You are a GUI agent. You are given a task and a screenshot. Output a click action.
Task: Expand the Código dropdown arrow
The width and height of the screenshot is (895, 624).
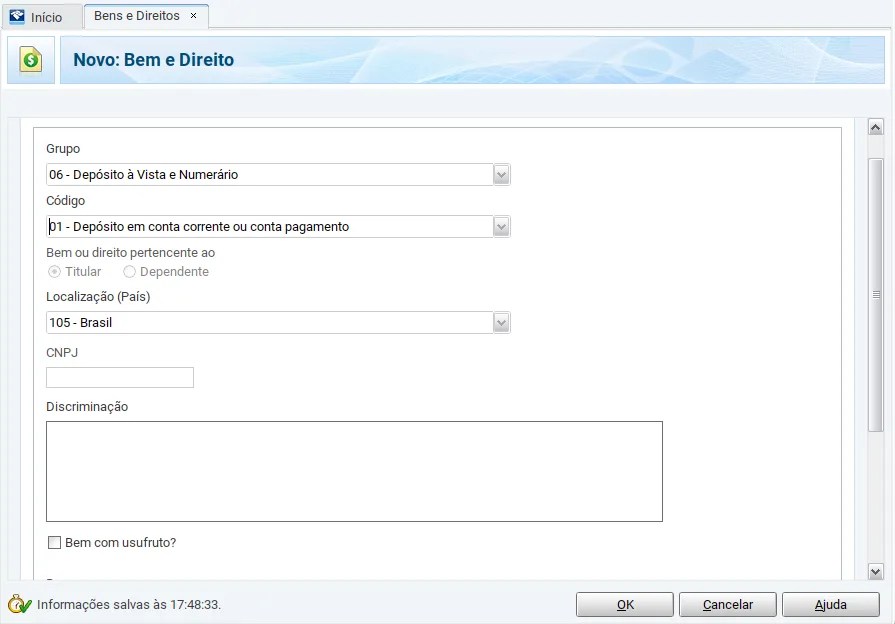pos(502,227)
